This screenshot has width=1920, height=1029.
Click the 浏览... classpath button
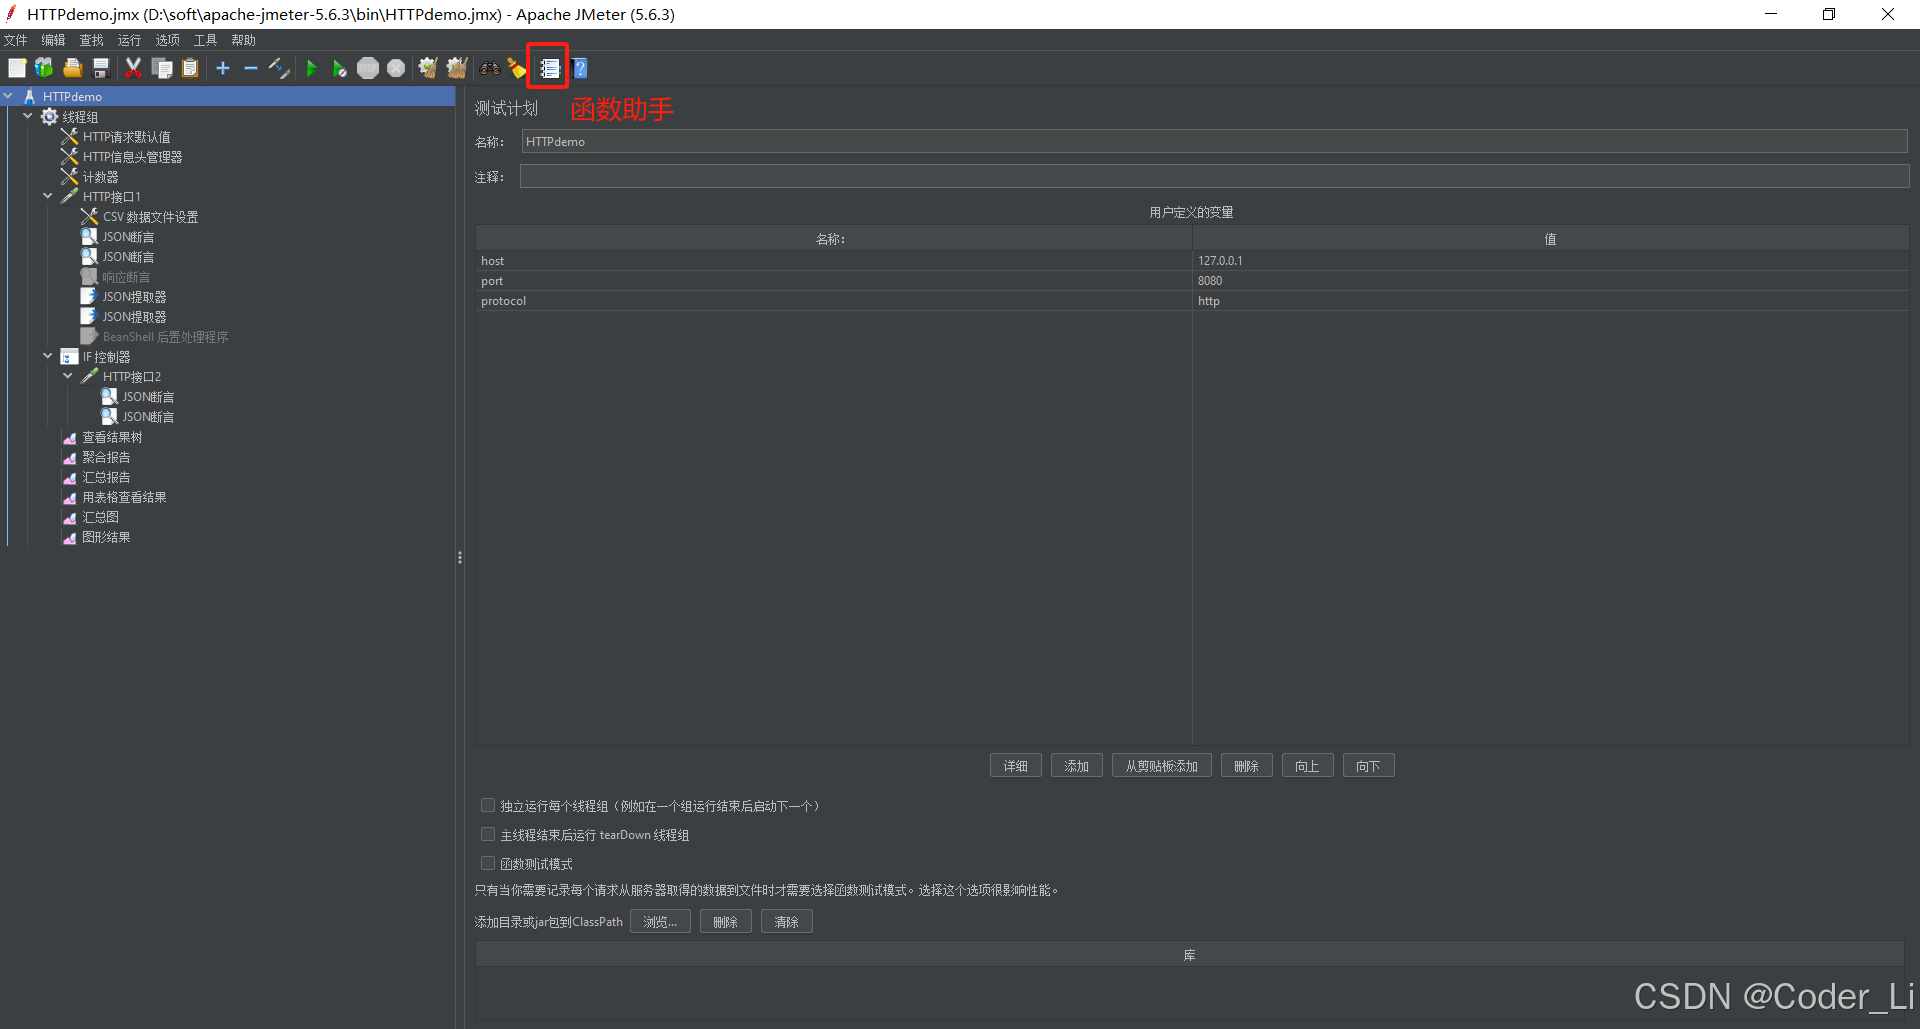pyautogui.click(x=660, y=922)
